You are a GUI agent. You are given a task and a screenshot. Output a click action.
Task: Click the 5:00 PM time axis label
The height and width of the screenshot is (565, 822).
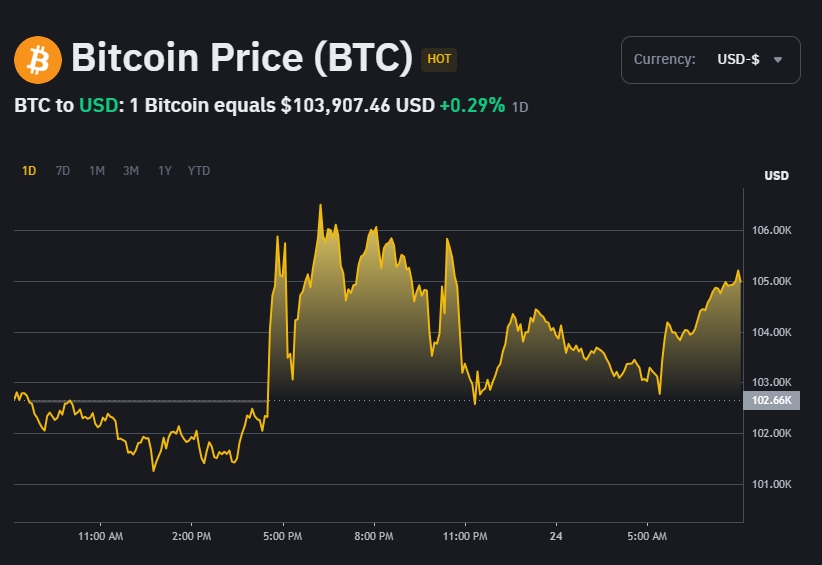click(282, 537)
